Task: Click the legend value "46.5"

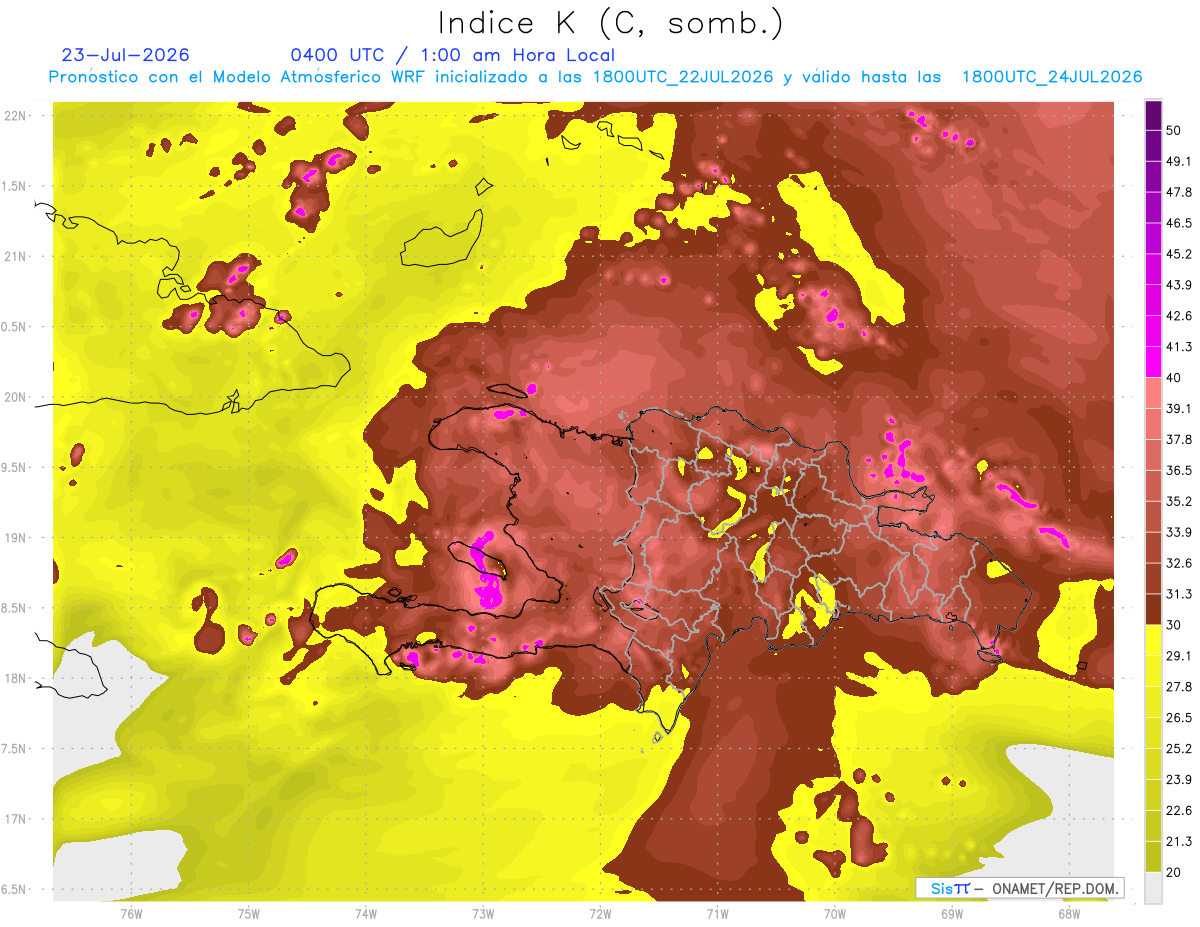Action: point(1178,223)
